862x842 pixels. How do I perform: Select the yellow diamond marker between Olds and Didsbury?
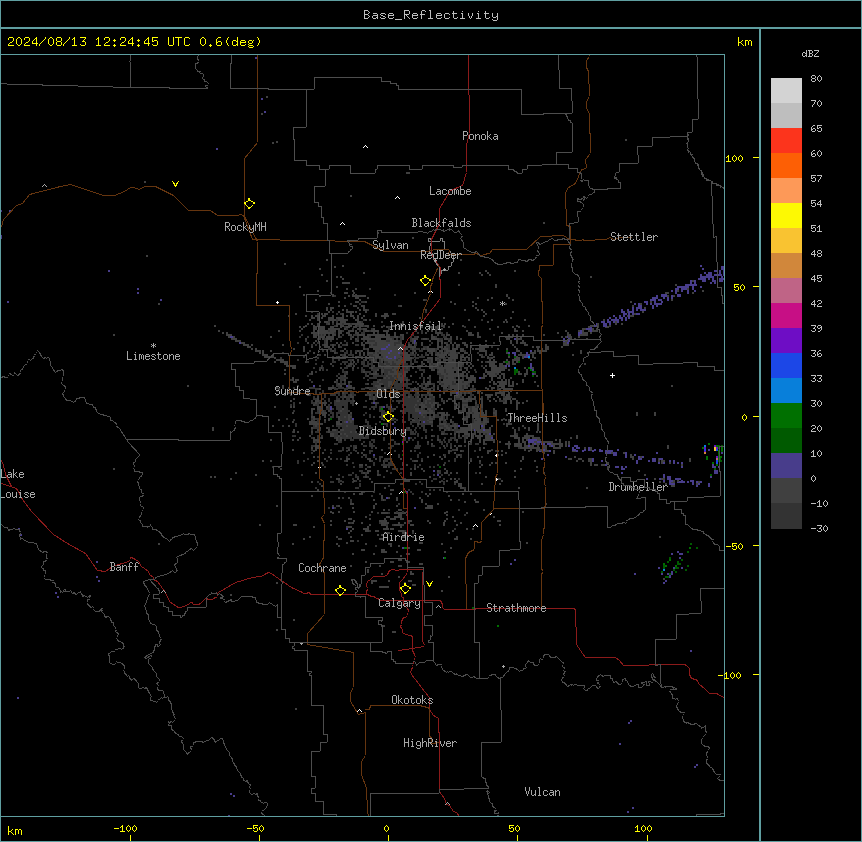tap(388, 417)
